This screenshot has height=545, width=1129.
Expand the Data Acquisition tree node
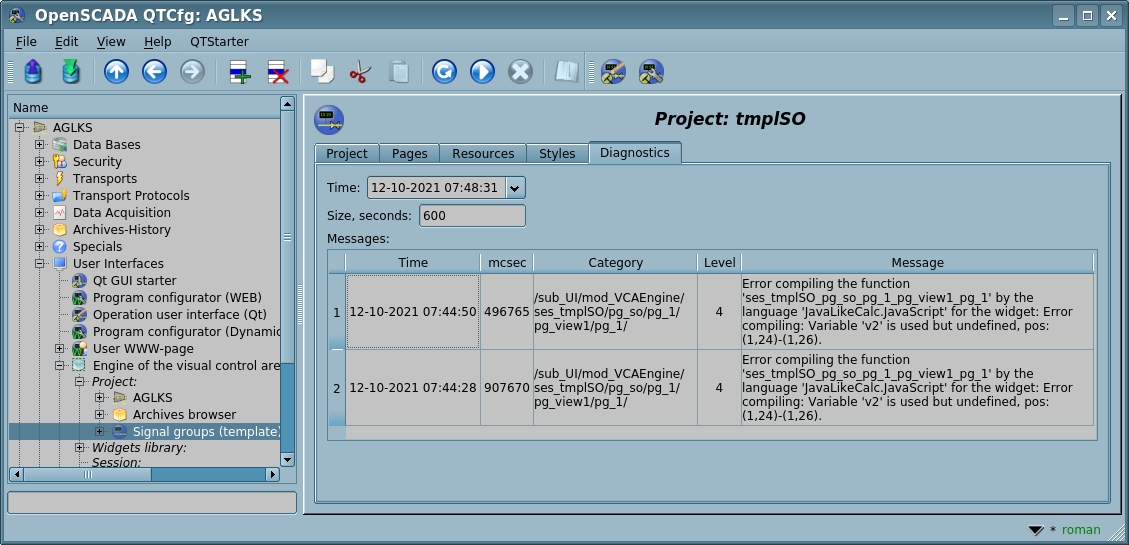pyautogui.click(x=40, y=212)
